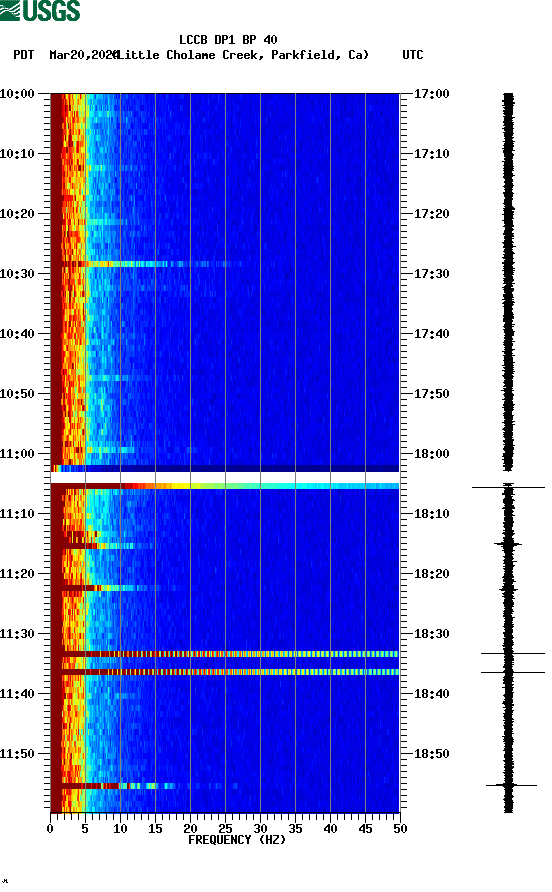
Task: Click the '50' frequency axis tick label
Action: coord(400,829)
